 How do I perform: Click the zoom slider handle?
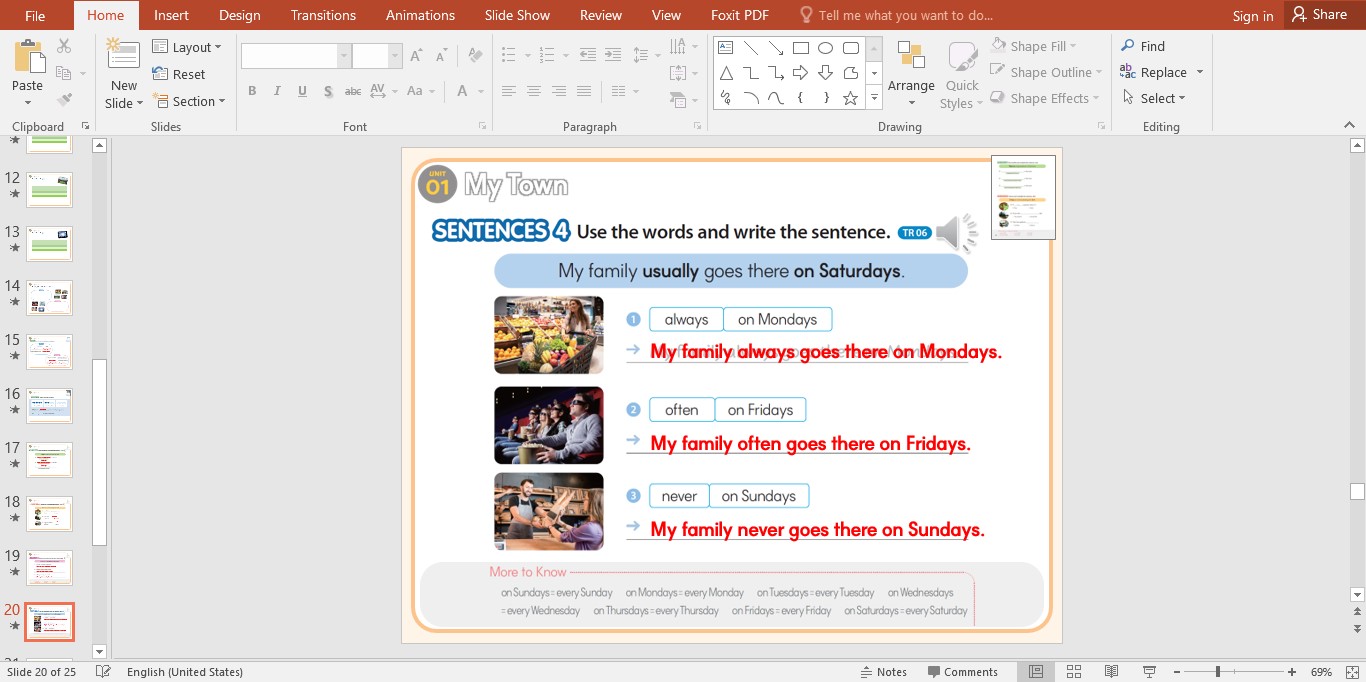click(x=1217, y=672)
